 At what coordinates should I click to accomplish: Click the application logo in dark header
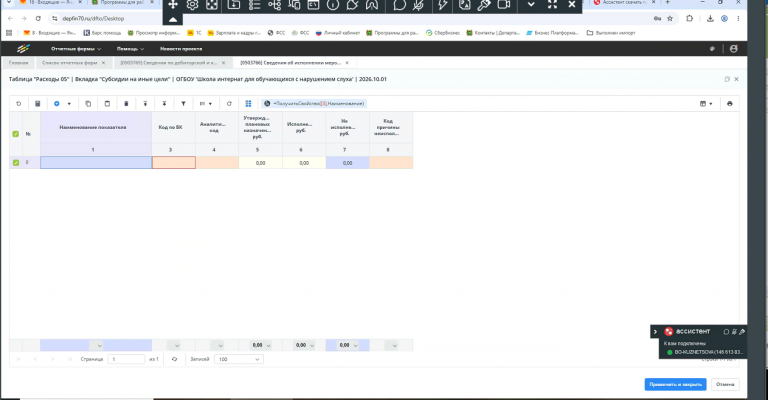23,48
